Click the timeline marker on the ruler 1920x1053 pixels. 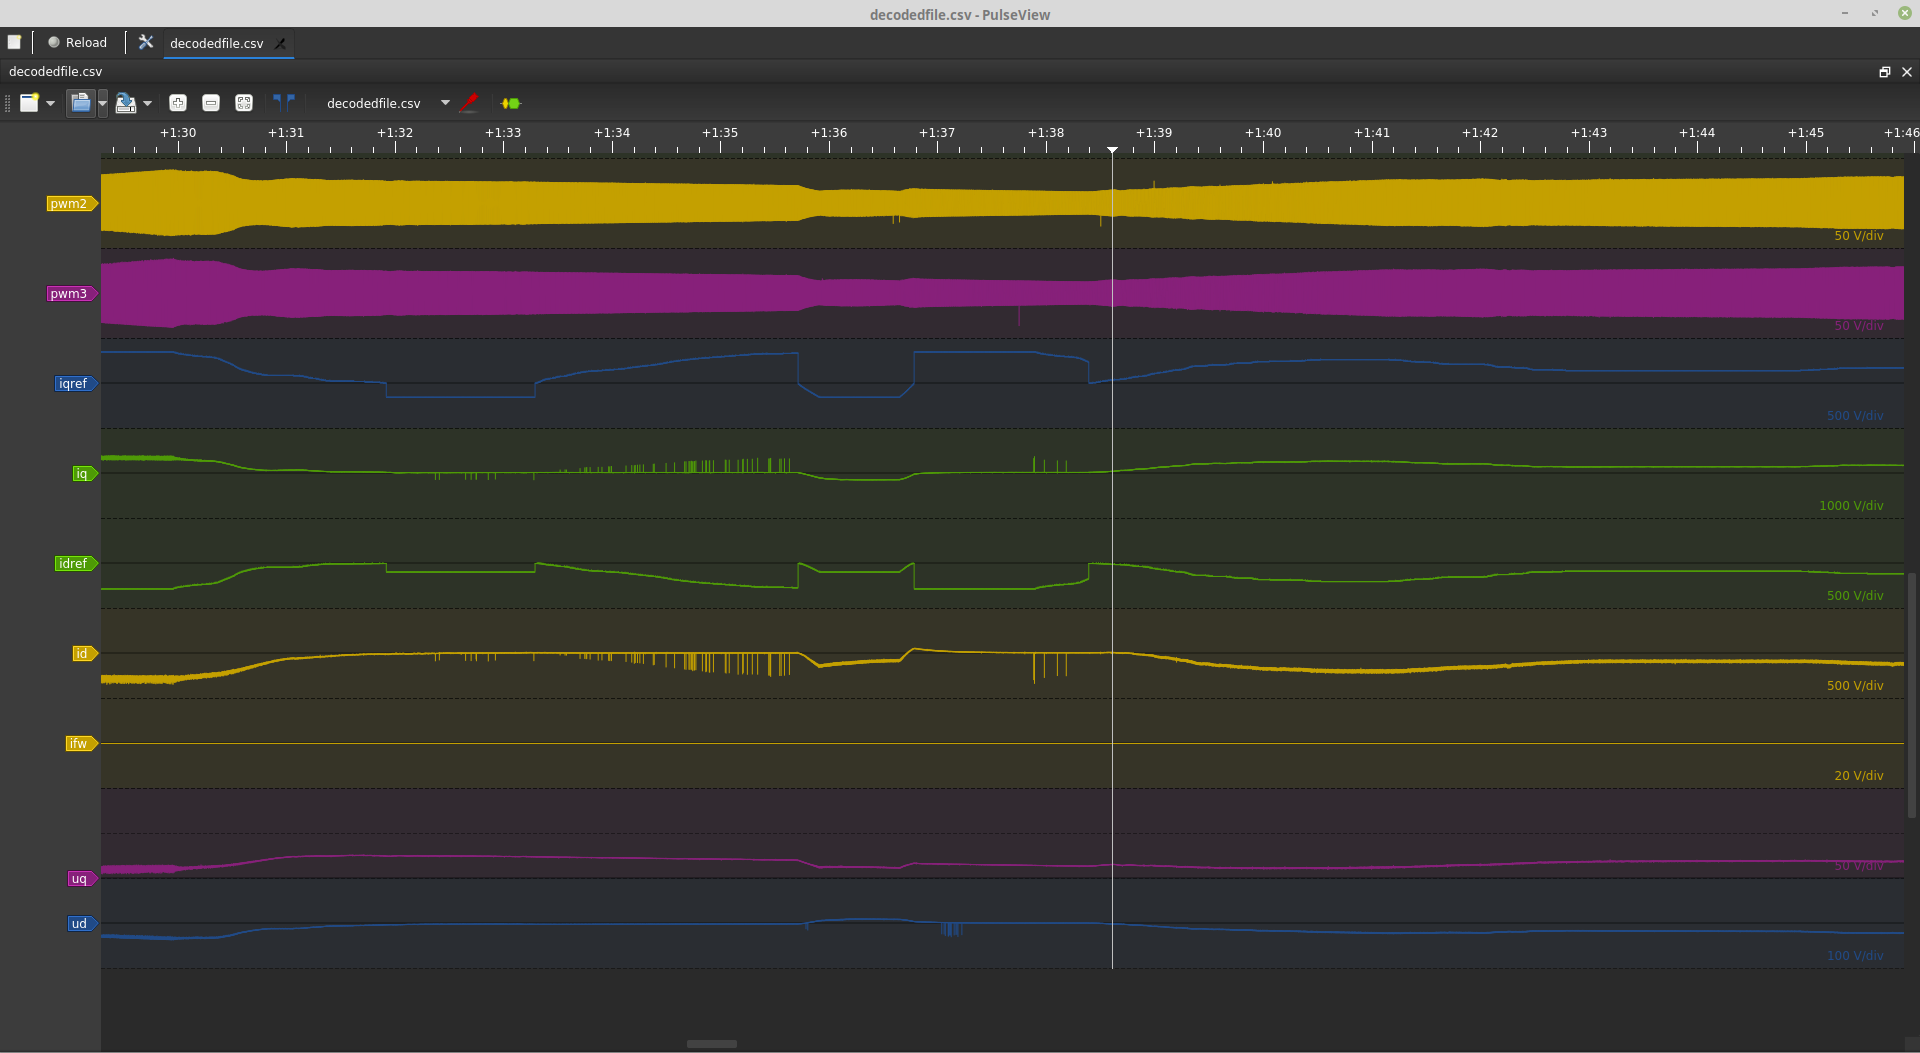[1112, 149]
